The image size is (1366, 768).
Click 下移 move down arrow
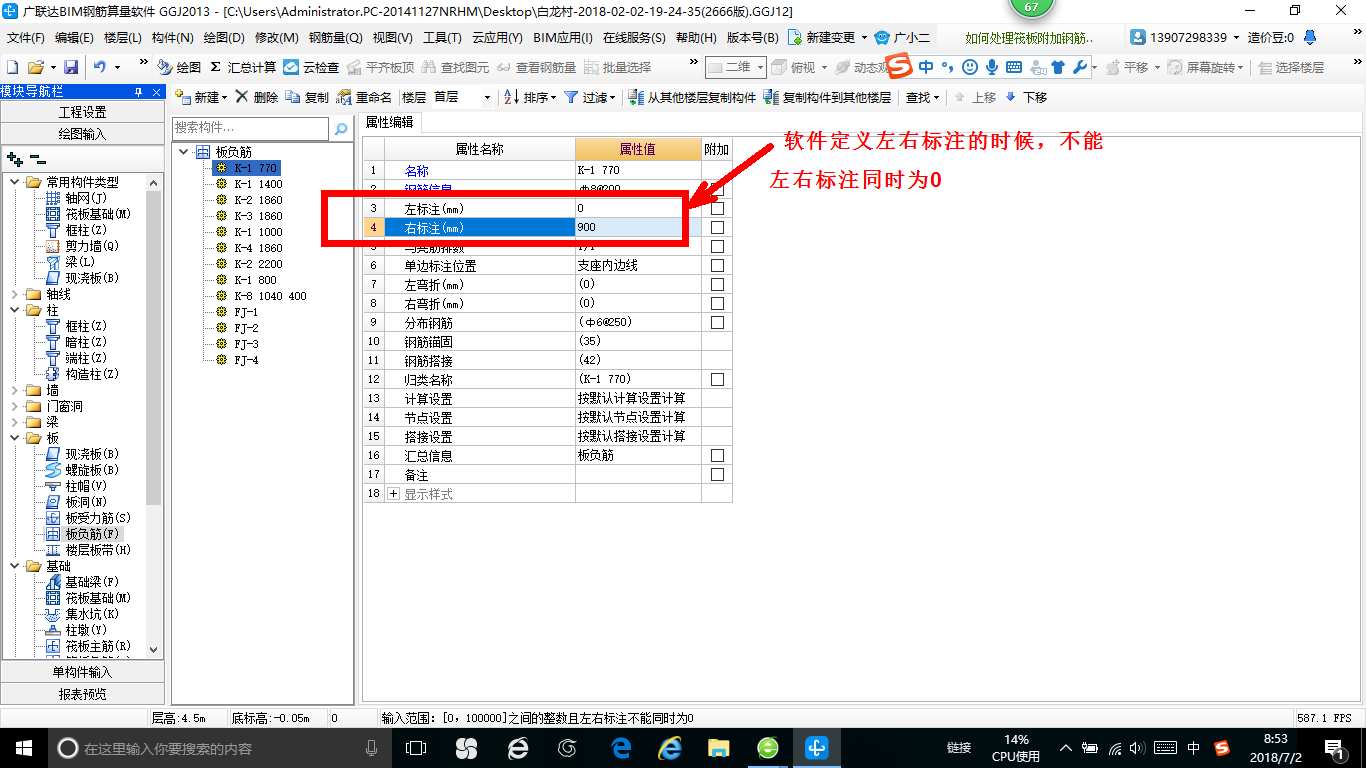point(1026,97)
